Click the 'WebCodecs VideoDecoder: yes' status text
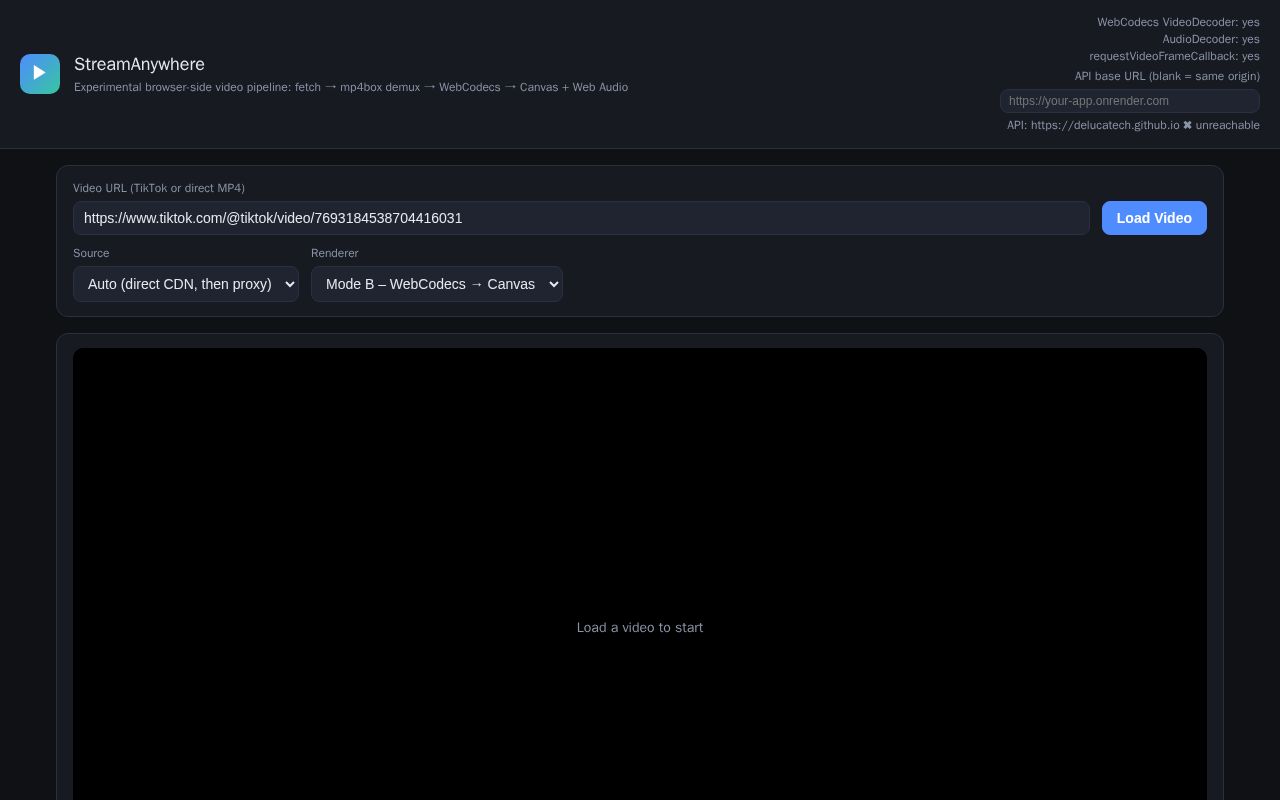This screenshot has width=1280, height=800. [1178, 22]
